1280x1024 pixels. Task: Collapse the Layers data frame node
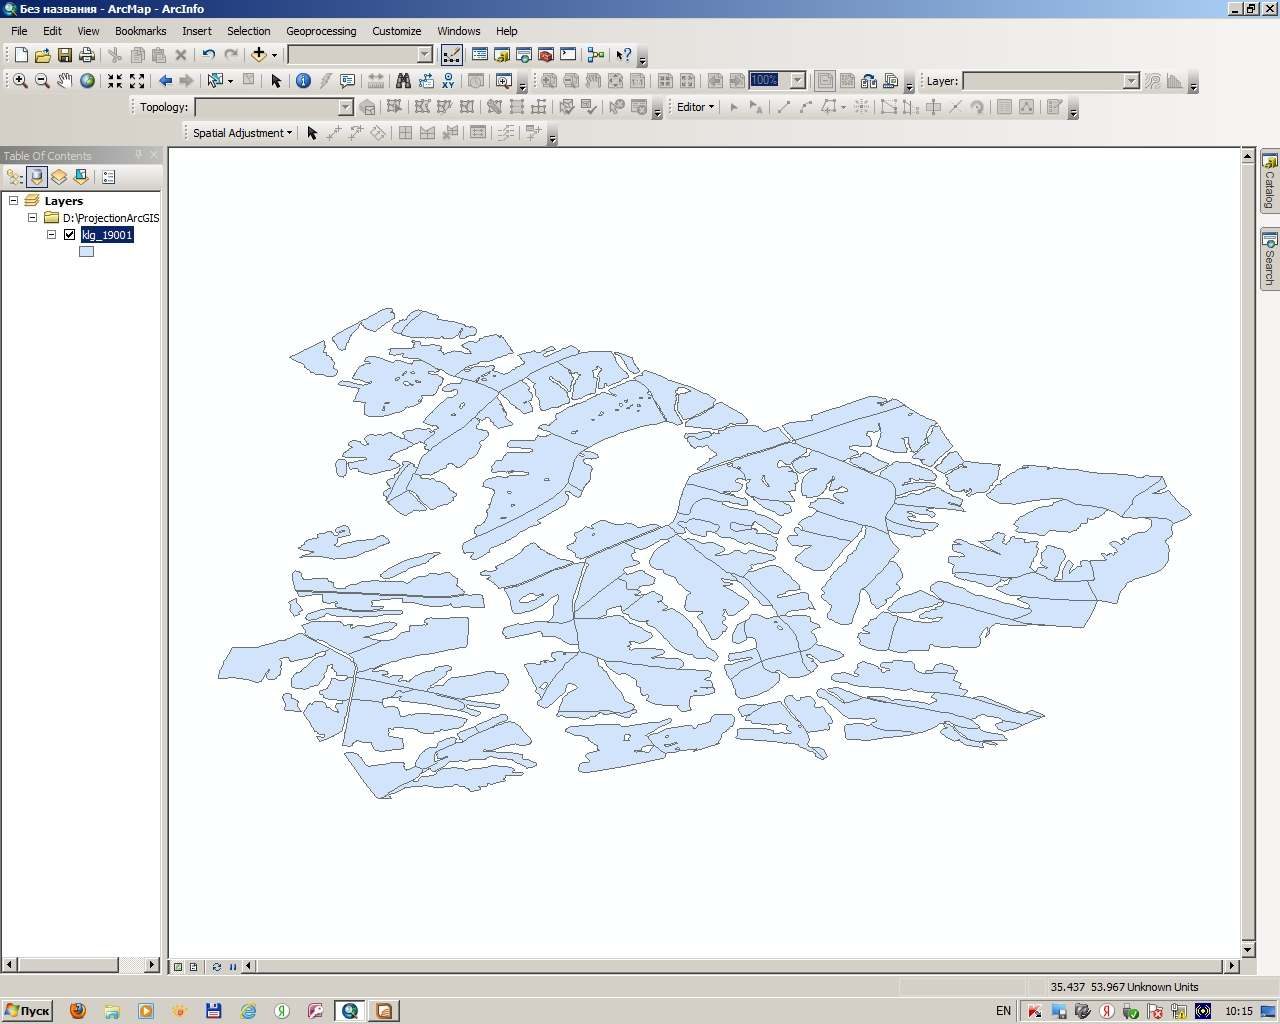[x=14, y=201]
